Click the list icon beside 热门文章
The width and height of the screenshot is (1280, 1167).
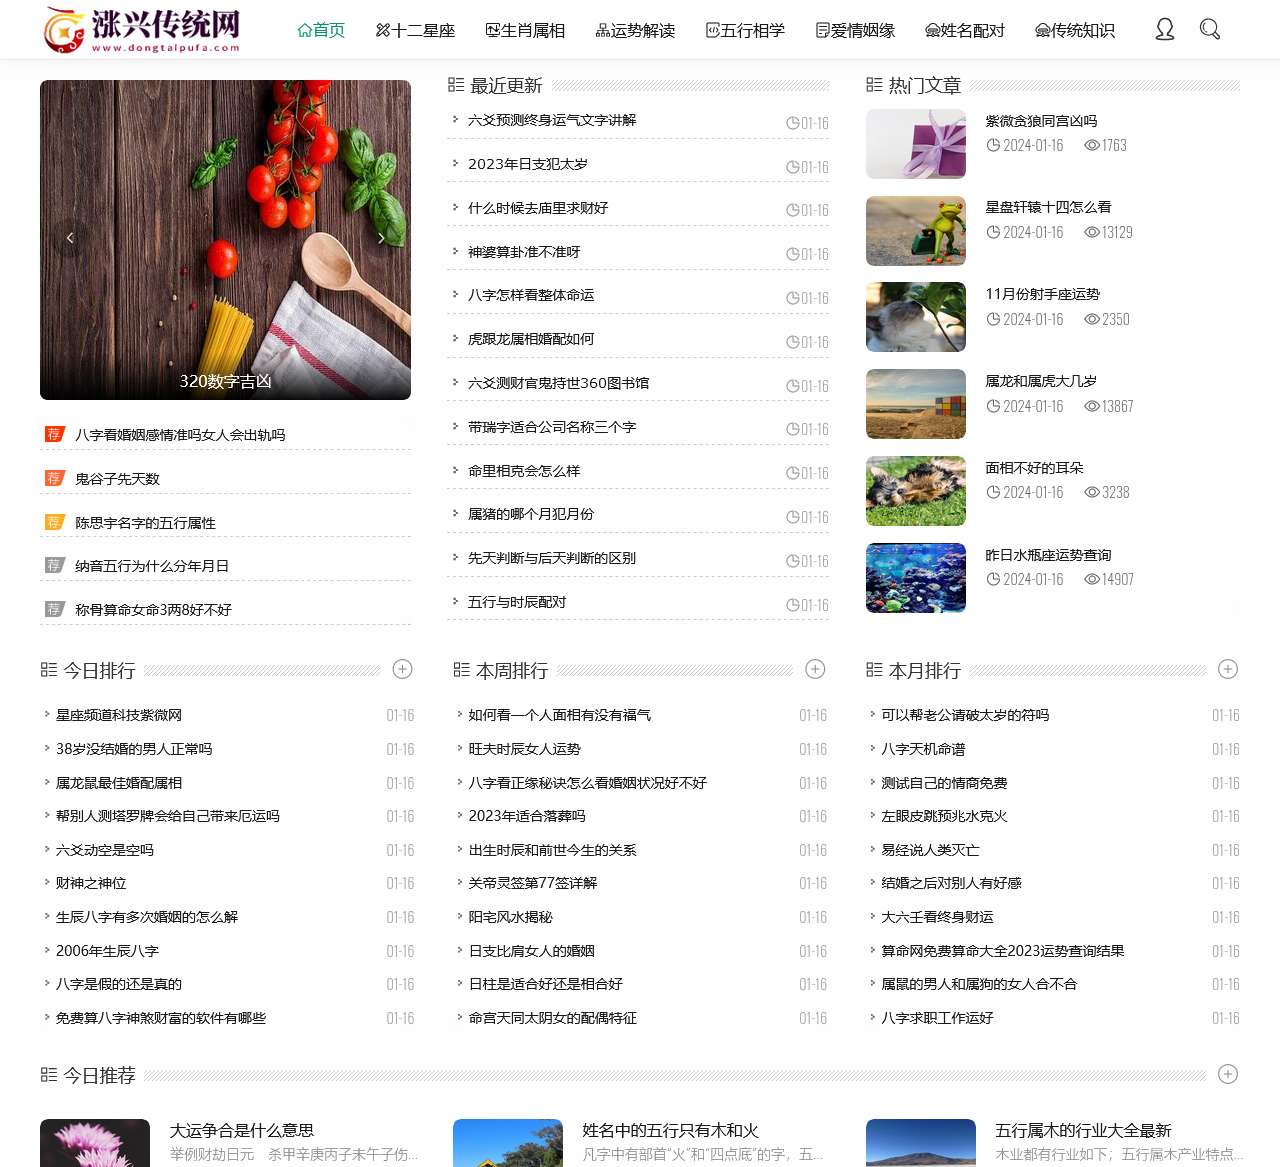[x=872, y=85]
